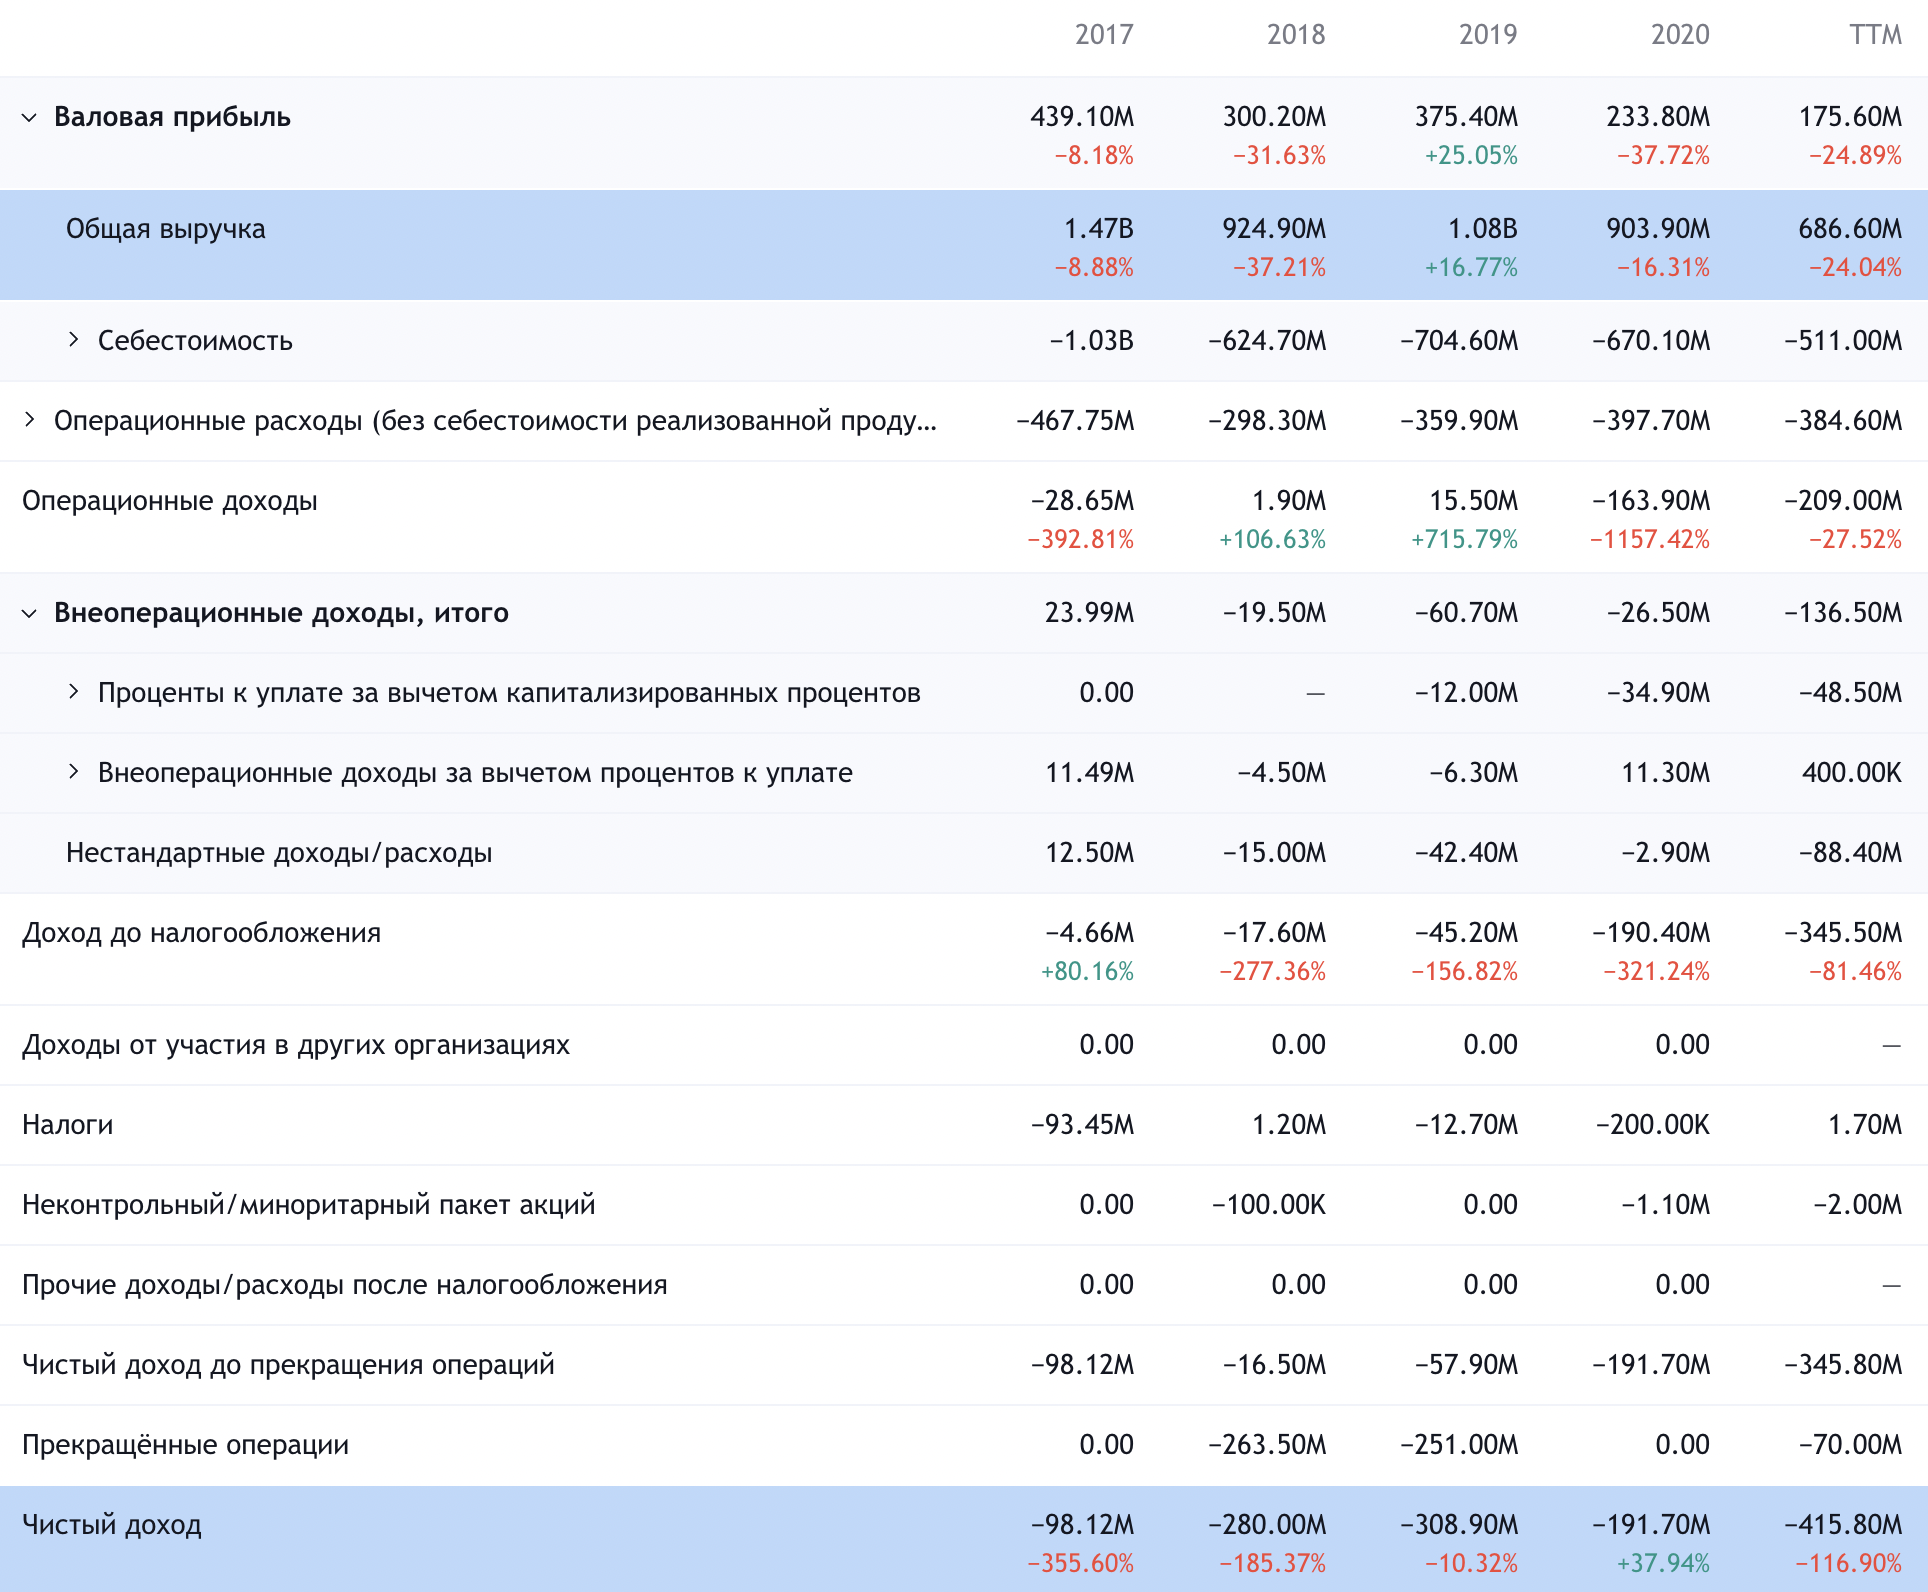Click revenue value 924.90M
Image resolution: width=1928 pixels, height=1592 pixels.
[x=1274, y=229]
